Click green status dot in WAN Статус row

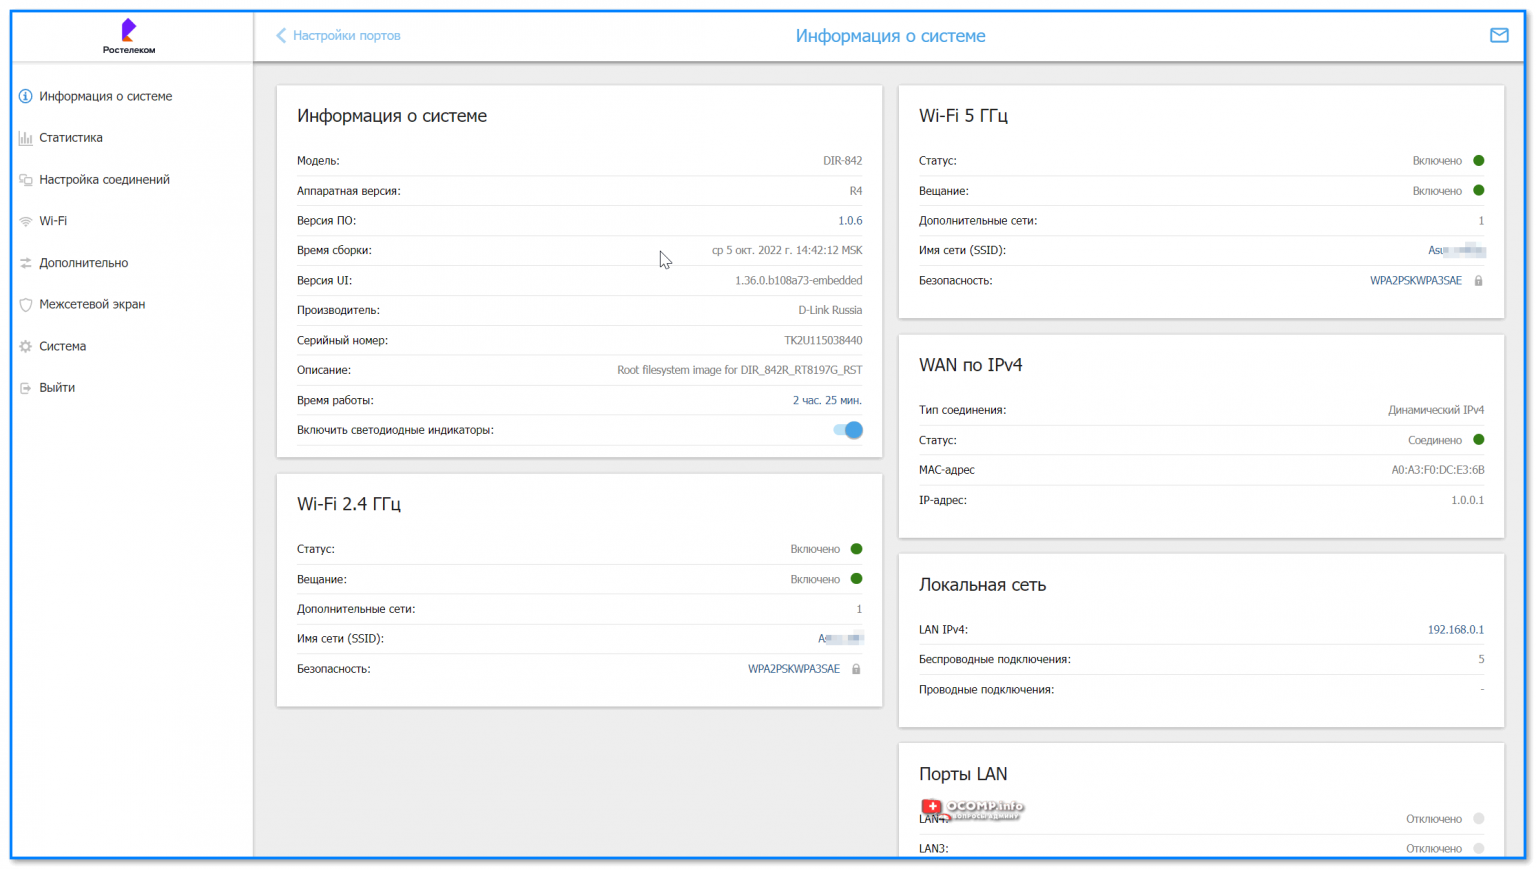click(1479, 440)
